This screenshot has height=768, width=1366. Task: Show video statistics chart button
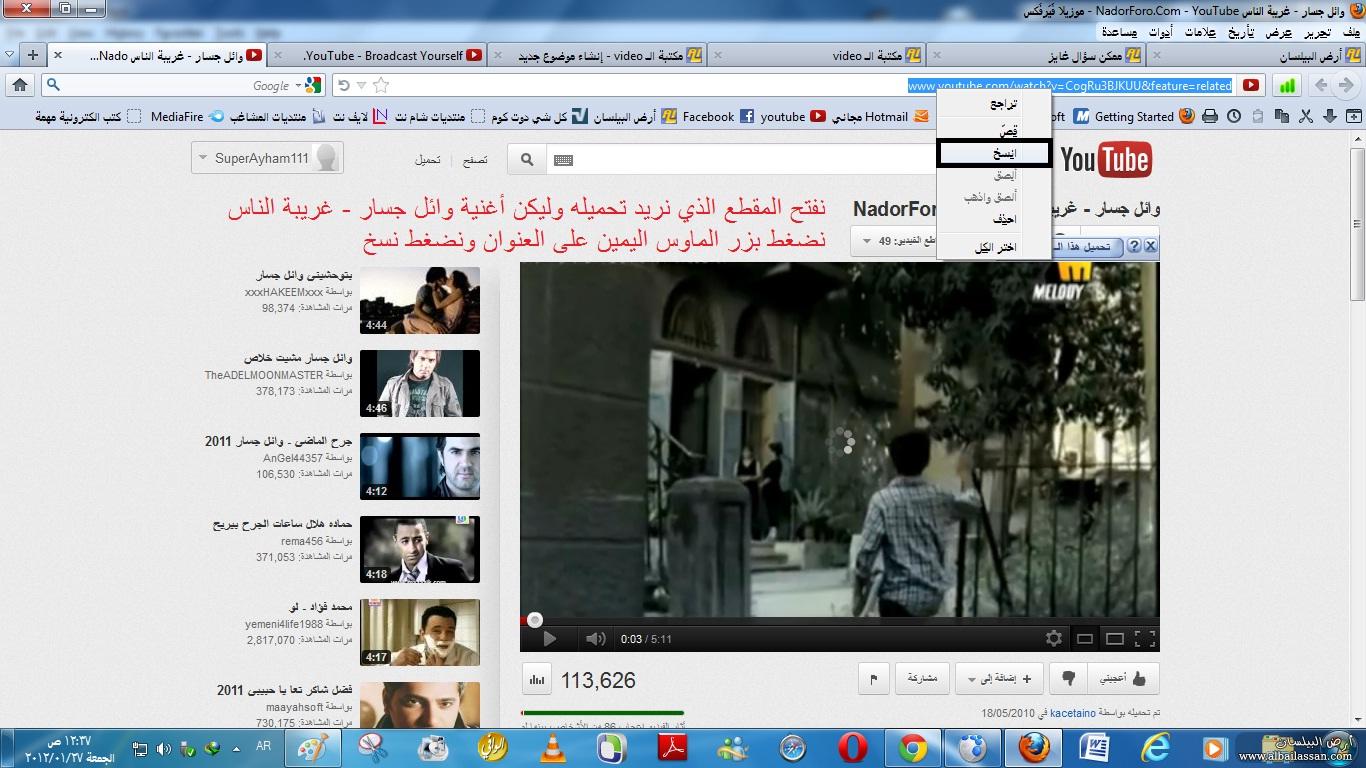(537, 680)
